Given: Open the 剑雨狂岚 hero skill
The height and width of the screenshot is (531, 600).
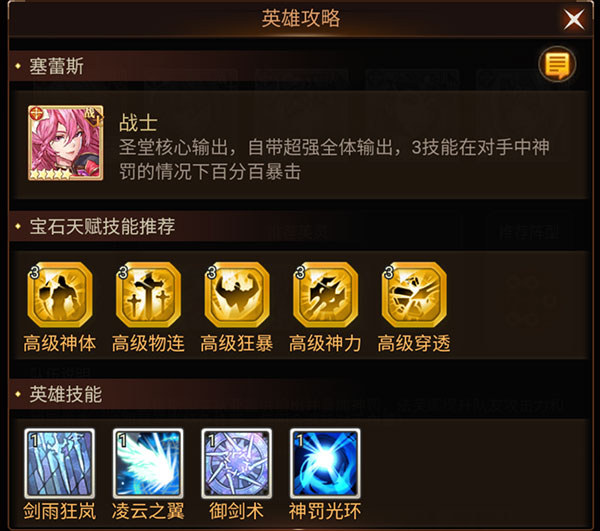Looking at the screenshot, I should [60, 463].
